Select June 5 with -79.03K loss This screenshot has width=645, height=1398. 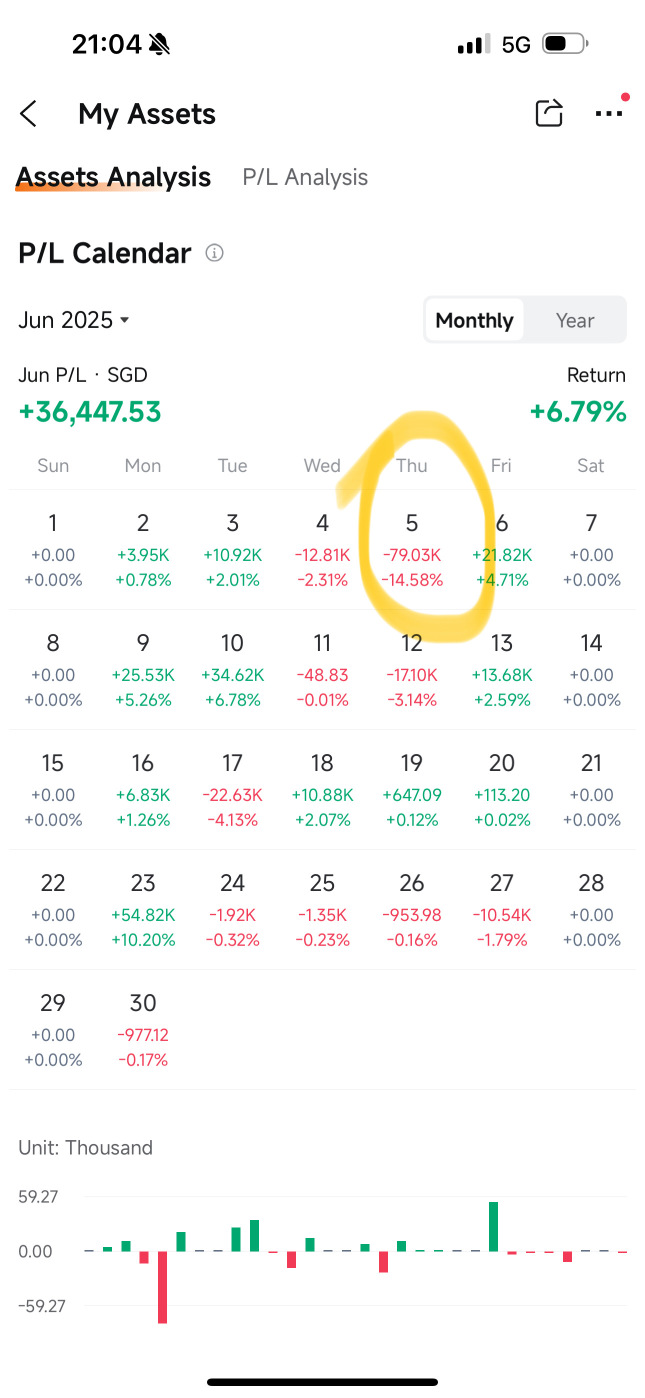412,549
